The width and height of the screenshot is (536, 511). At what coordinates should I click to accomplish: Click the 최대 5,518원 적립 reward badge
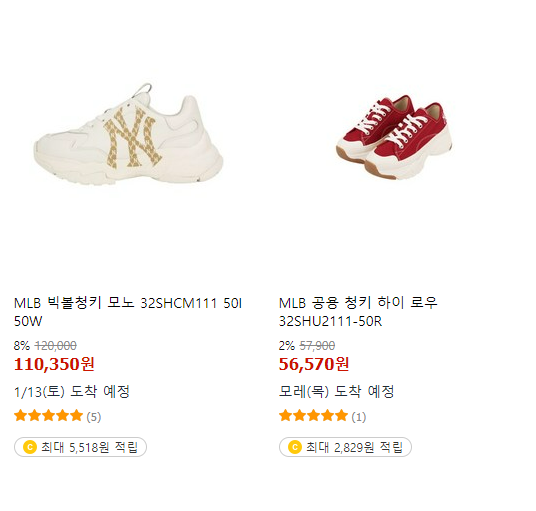point(80,447)
